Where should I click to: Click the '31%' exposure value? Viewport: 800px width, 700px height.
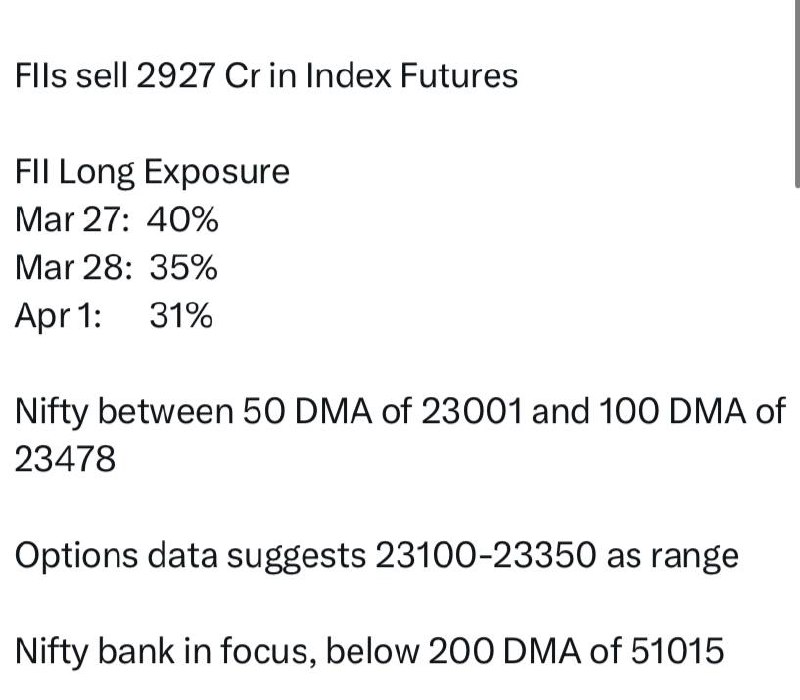tap(181, 315)
